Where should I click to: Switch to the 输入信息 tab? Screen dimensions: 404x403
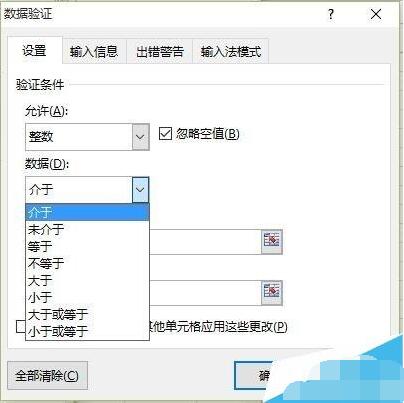pyautogui.click(x=94, y=52)
